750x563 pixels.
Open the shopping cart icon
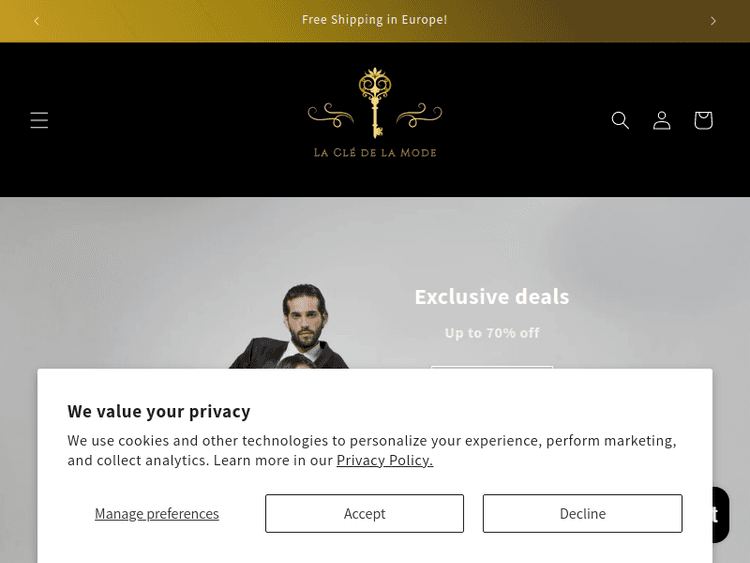click(x=703, y=120)
